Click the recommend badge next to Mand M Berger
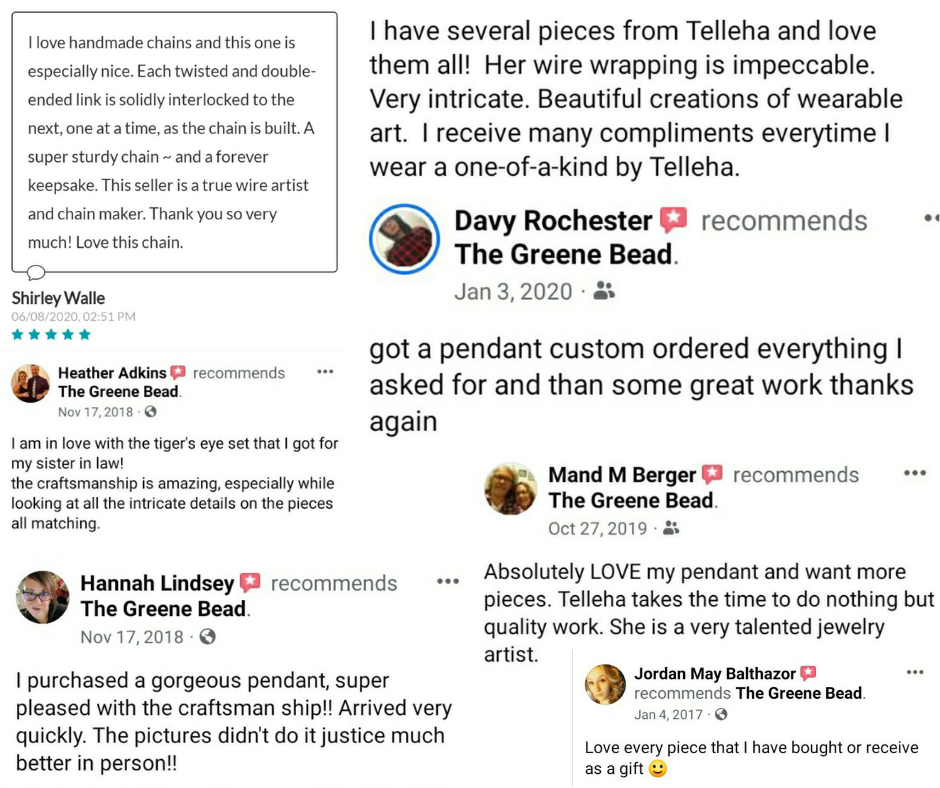Screen dimensions: 940x788 click(711, 475)
